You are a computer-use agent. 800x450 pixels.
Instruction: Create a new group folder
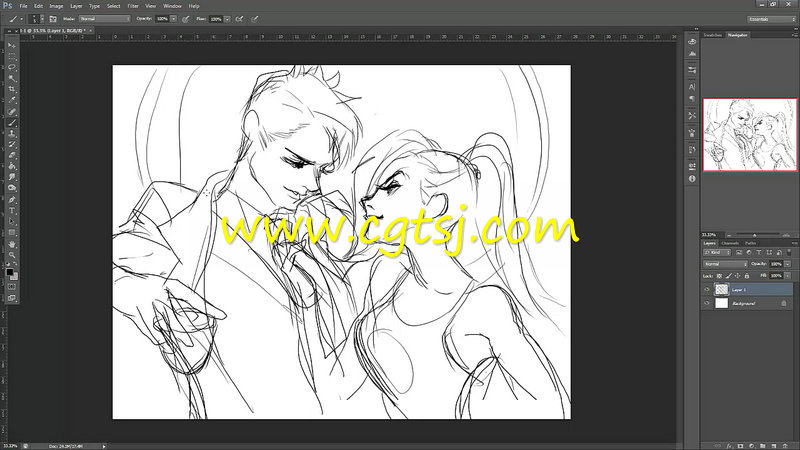point(763,446)
